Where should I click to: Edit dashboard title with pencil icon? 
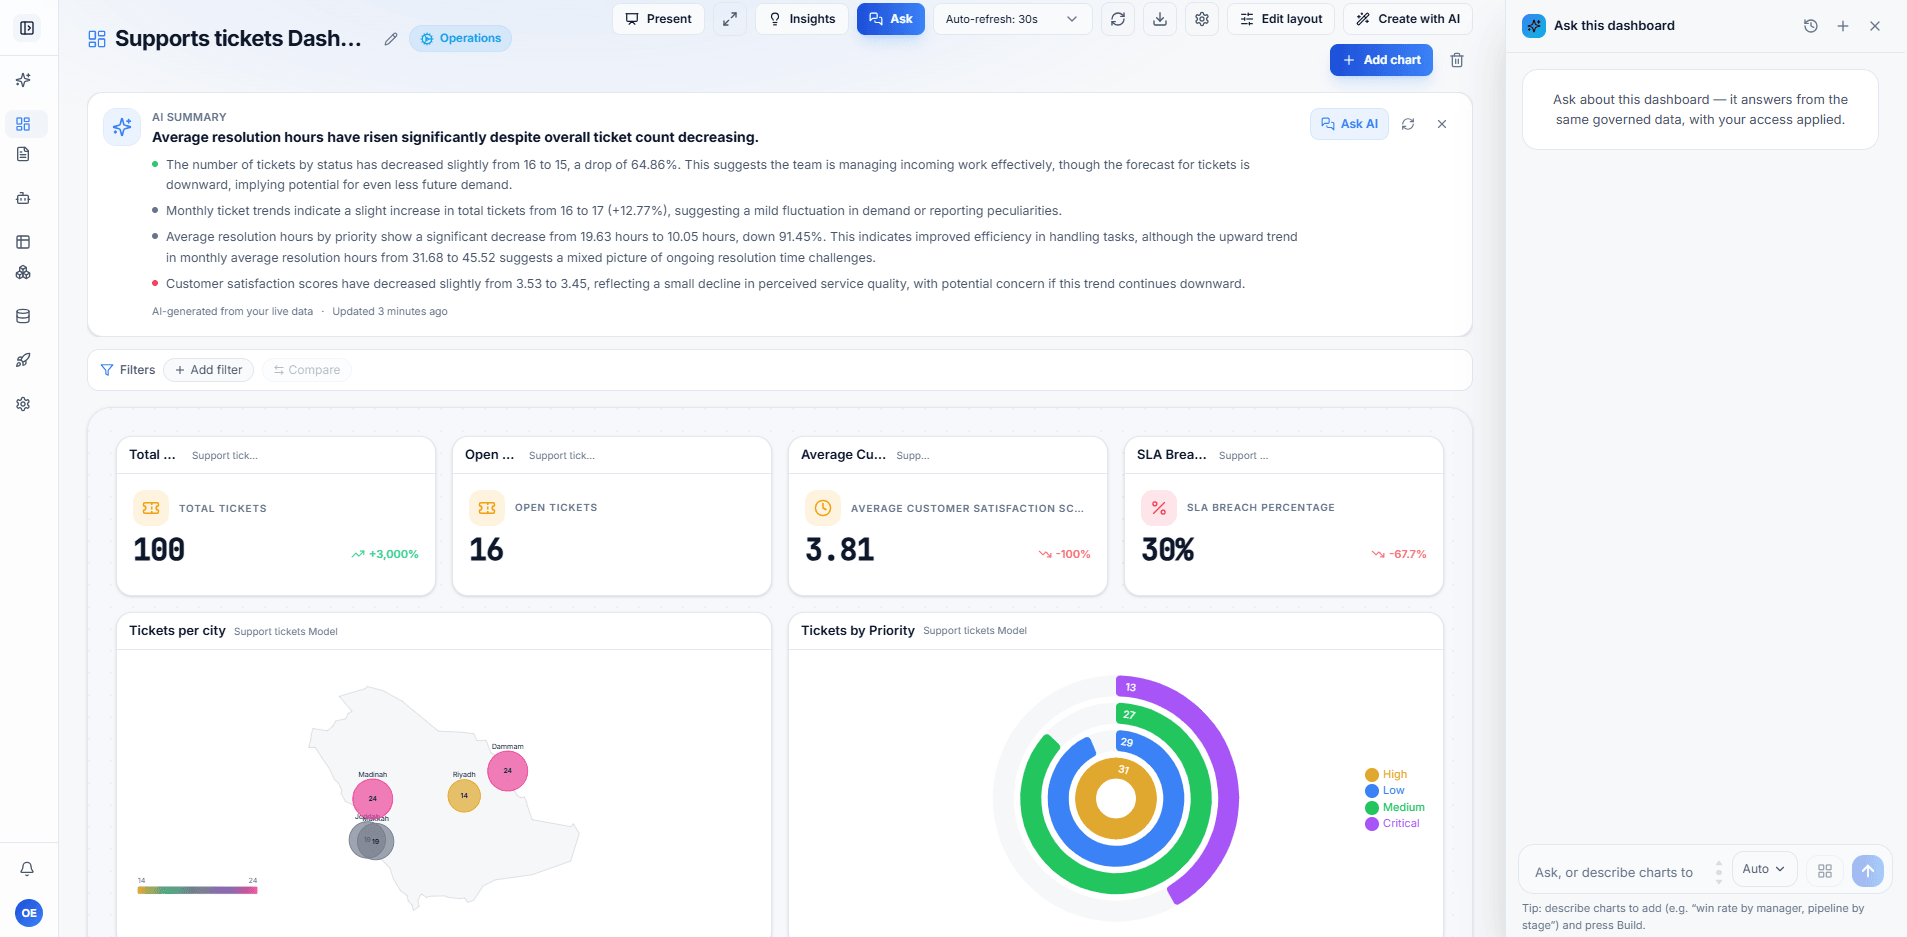391,39
